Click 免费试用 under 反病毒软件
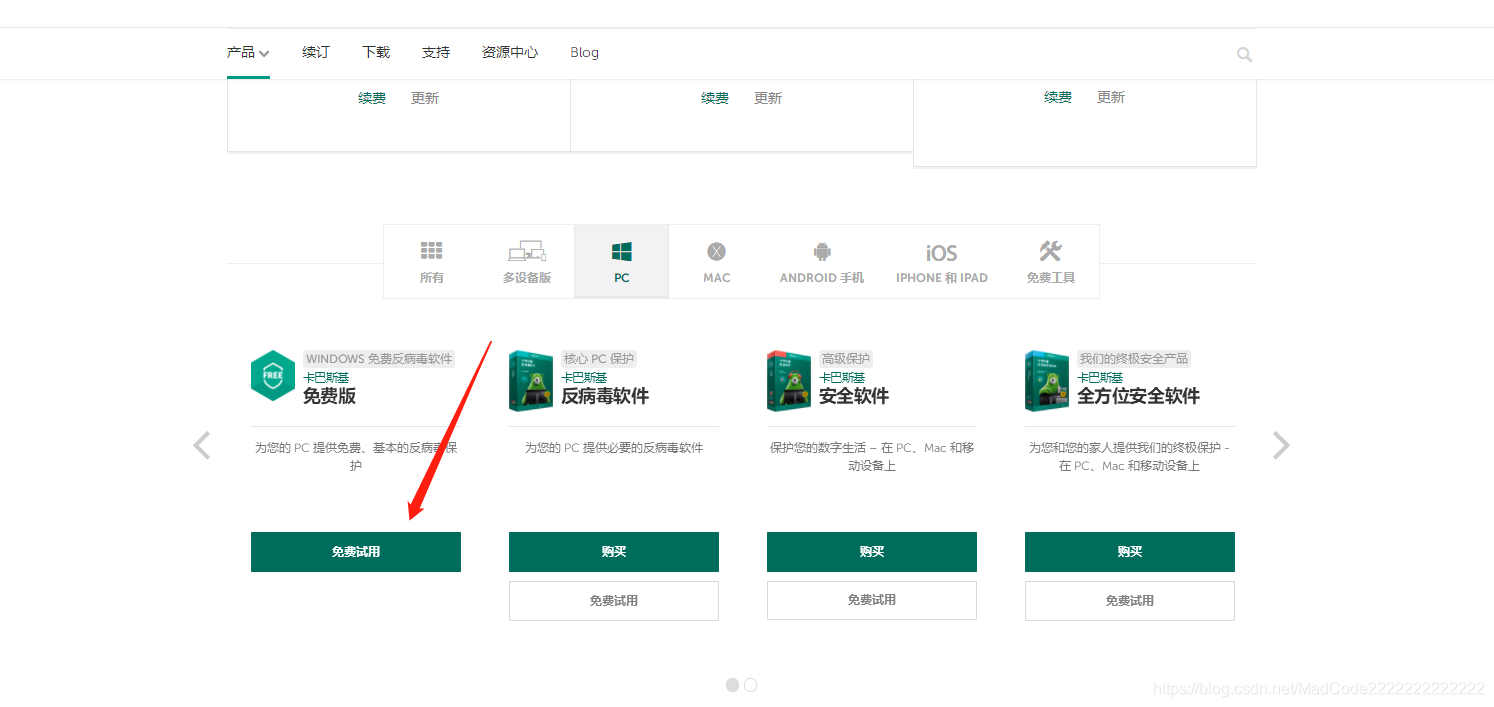 coord(614,601)
